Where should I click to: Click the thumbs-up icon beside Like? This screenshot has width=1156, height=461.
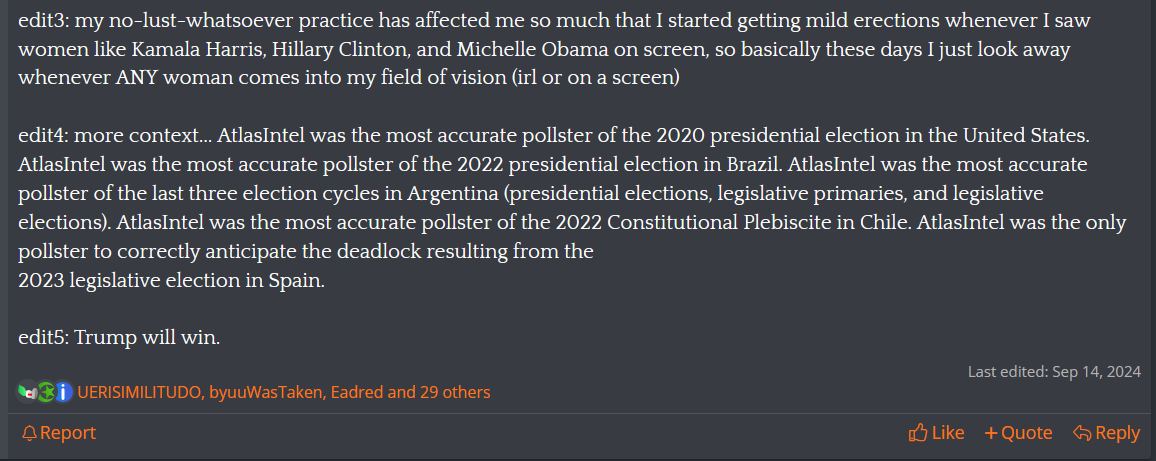(918, 433)
